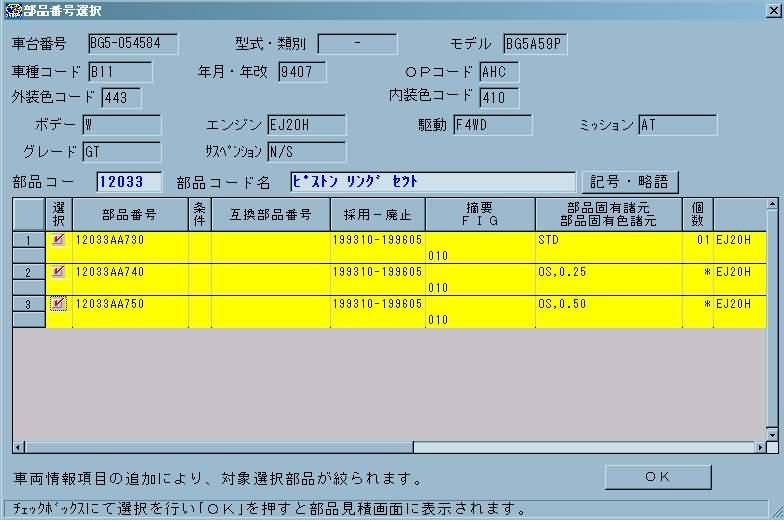This screenshot has height=520, width=784.
Task: Click the 採用-廃止 column header
Action: (x=378, y=214)
